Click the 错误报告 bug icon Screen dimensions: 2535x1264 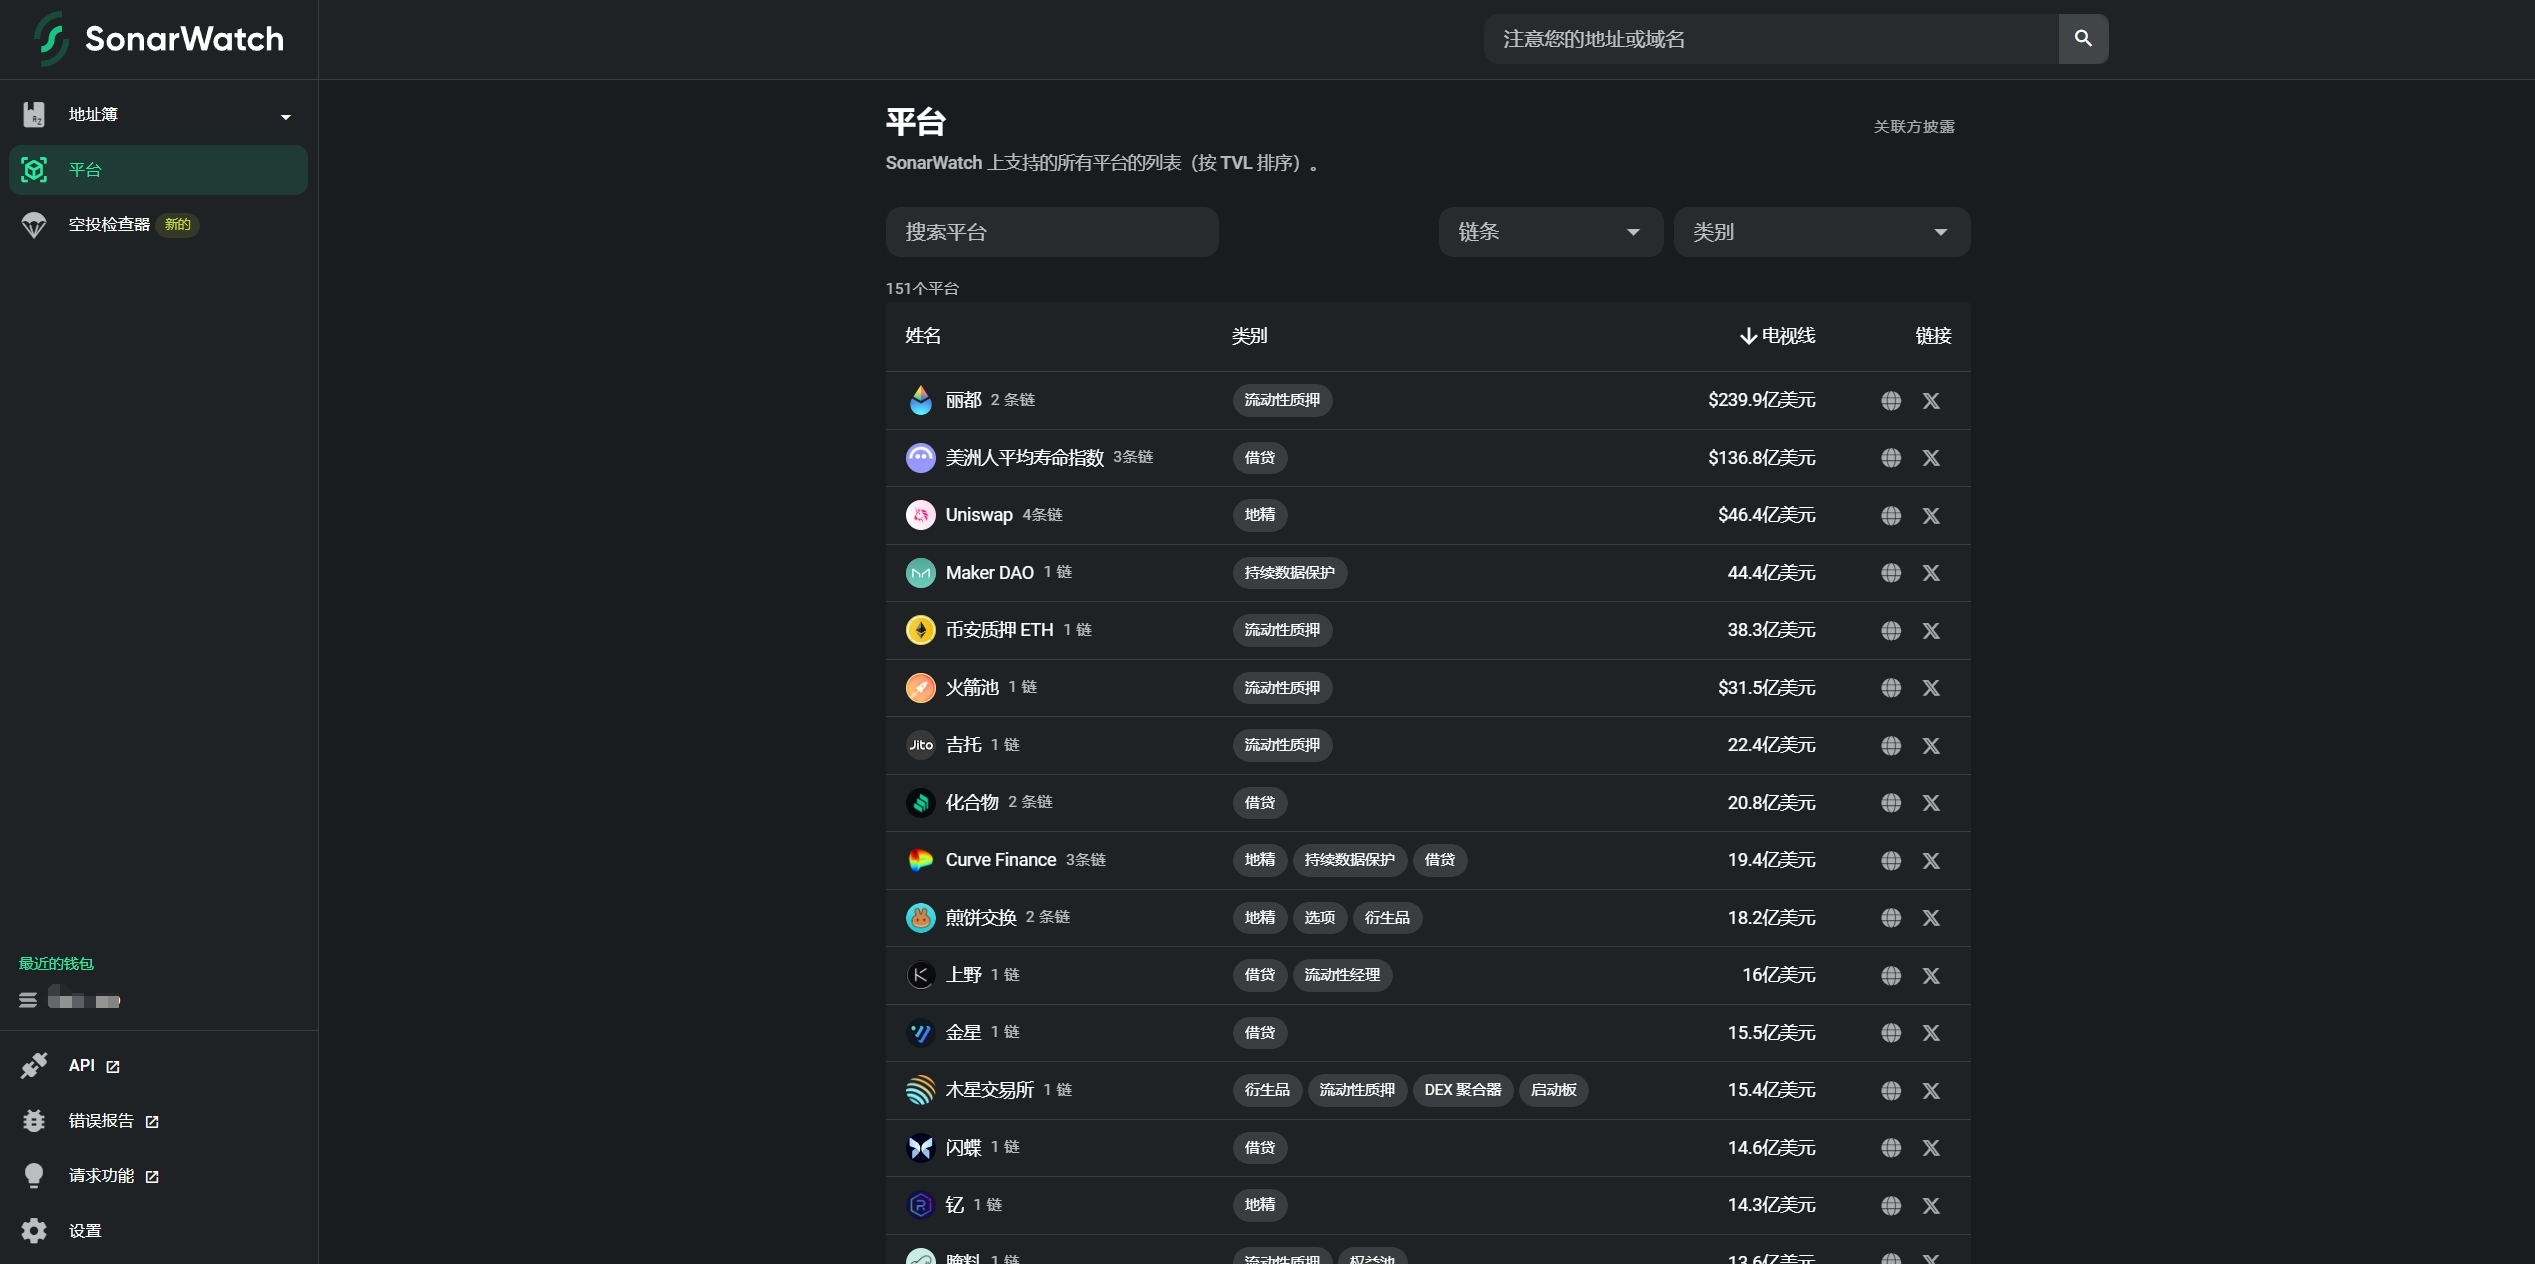[x=34, y=1120]
